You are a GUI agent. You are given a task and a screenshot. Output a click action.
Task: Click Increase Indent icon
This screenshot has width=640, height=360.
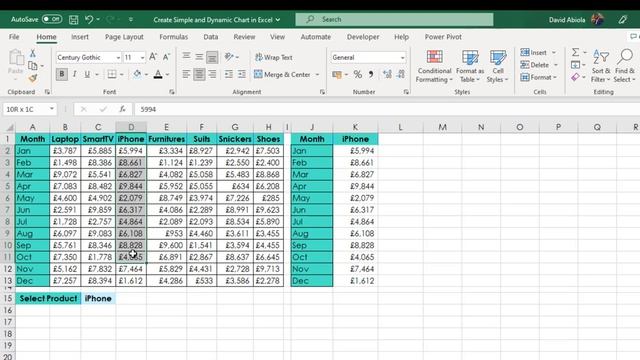242,74
